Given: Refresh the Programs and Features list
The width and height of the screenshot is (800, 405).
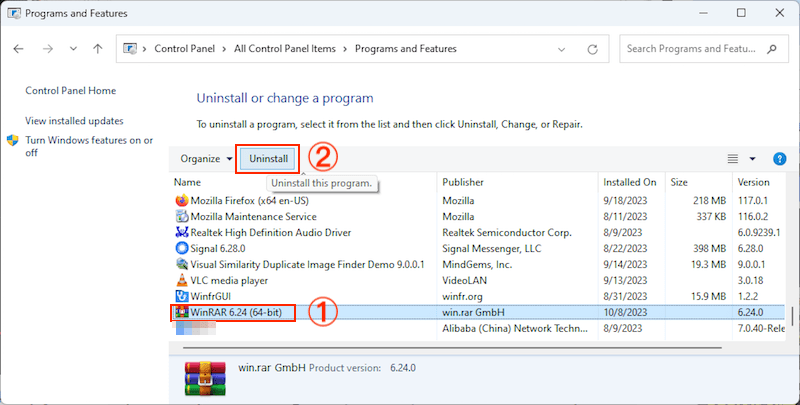Looking at the screenshot, I should pyautogui.click(x=592, y=49).
